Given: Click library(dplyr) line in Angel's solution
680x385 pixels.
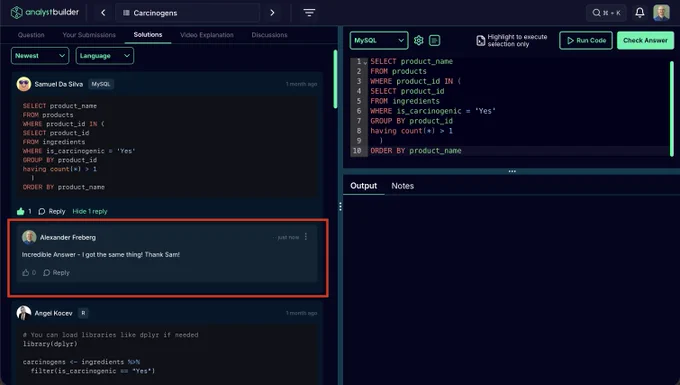Looking at the screenshot, I should point(50,344).
